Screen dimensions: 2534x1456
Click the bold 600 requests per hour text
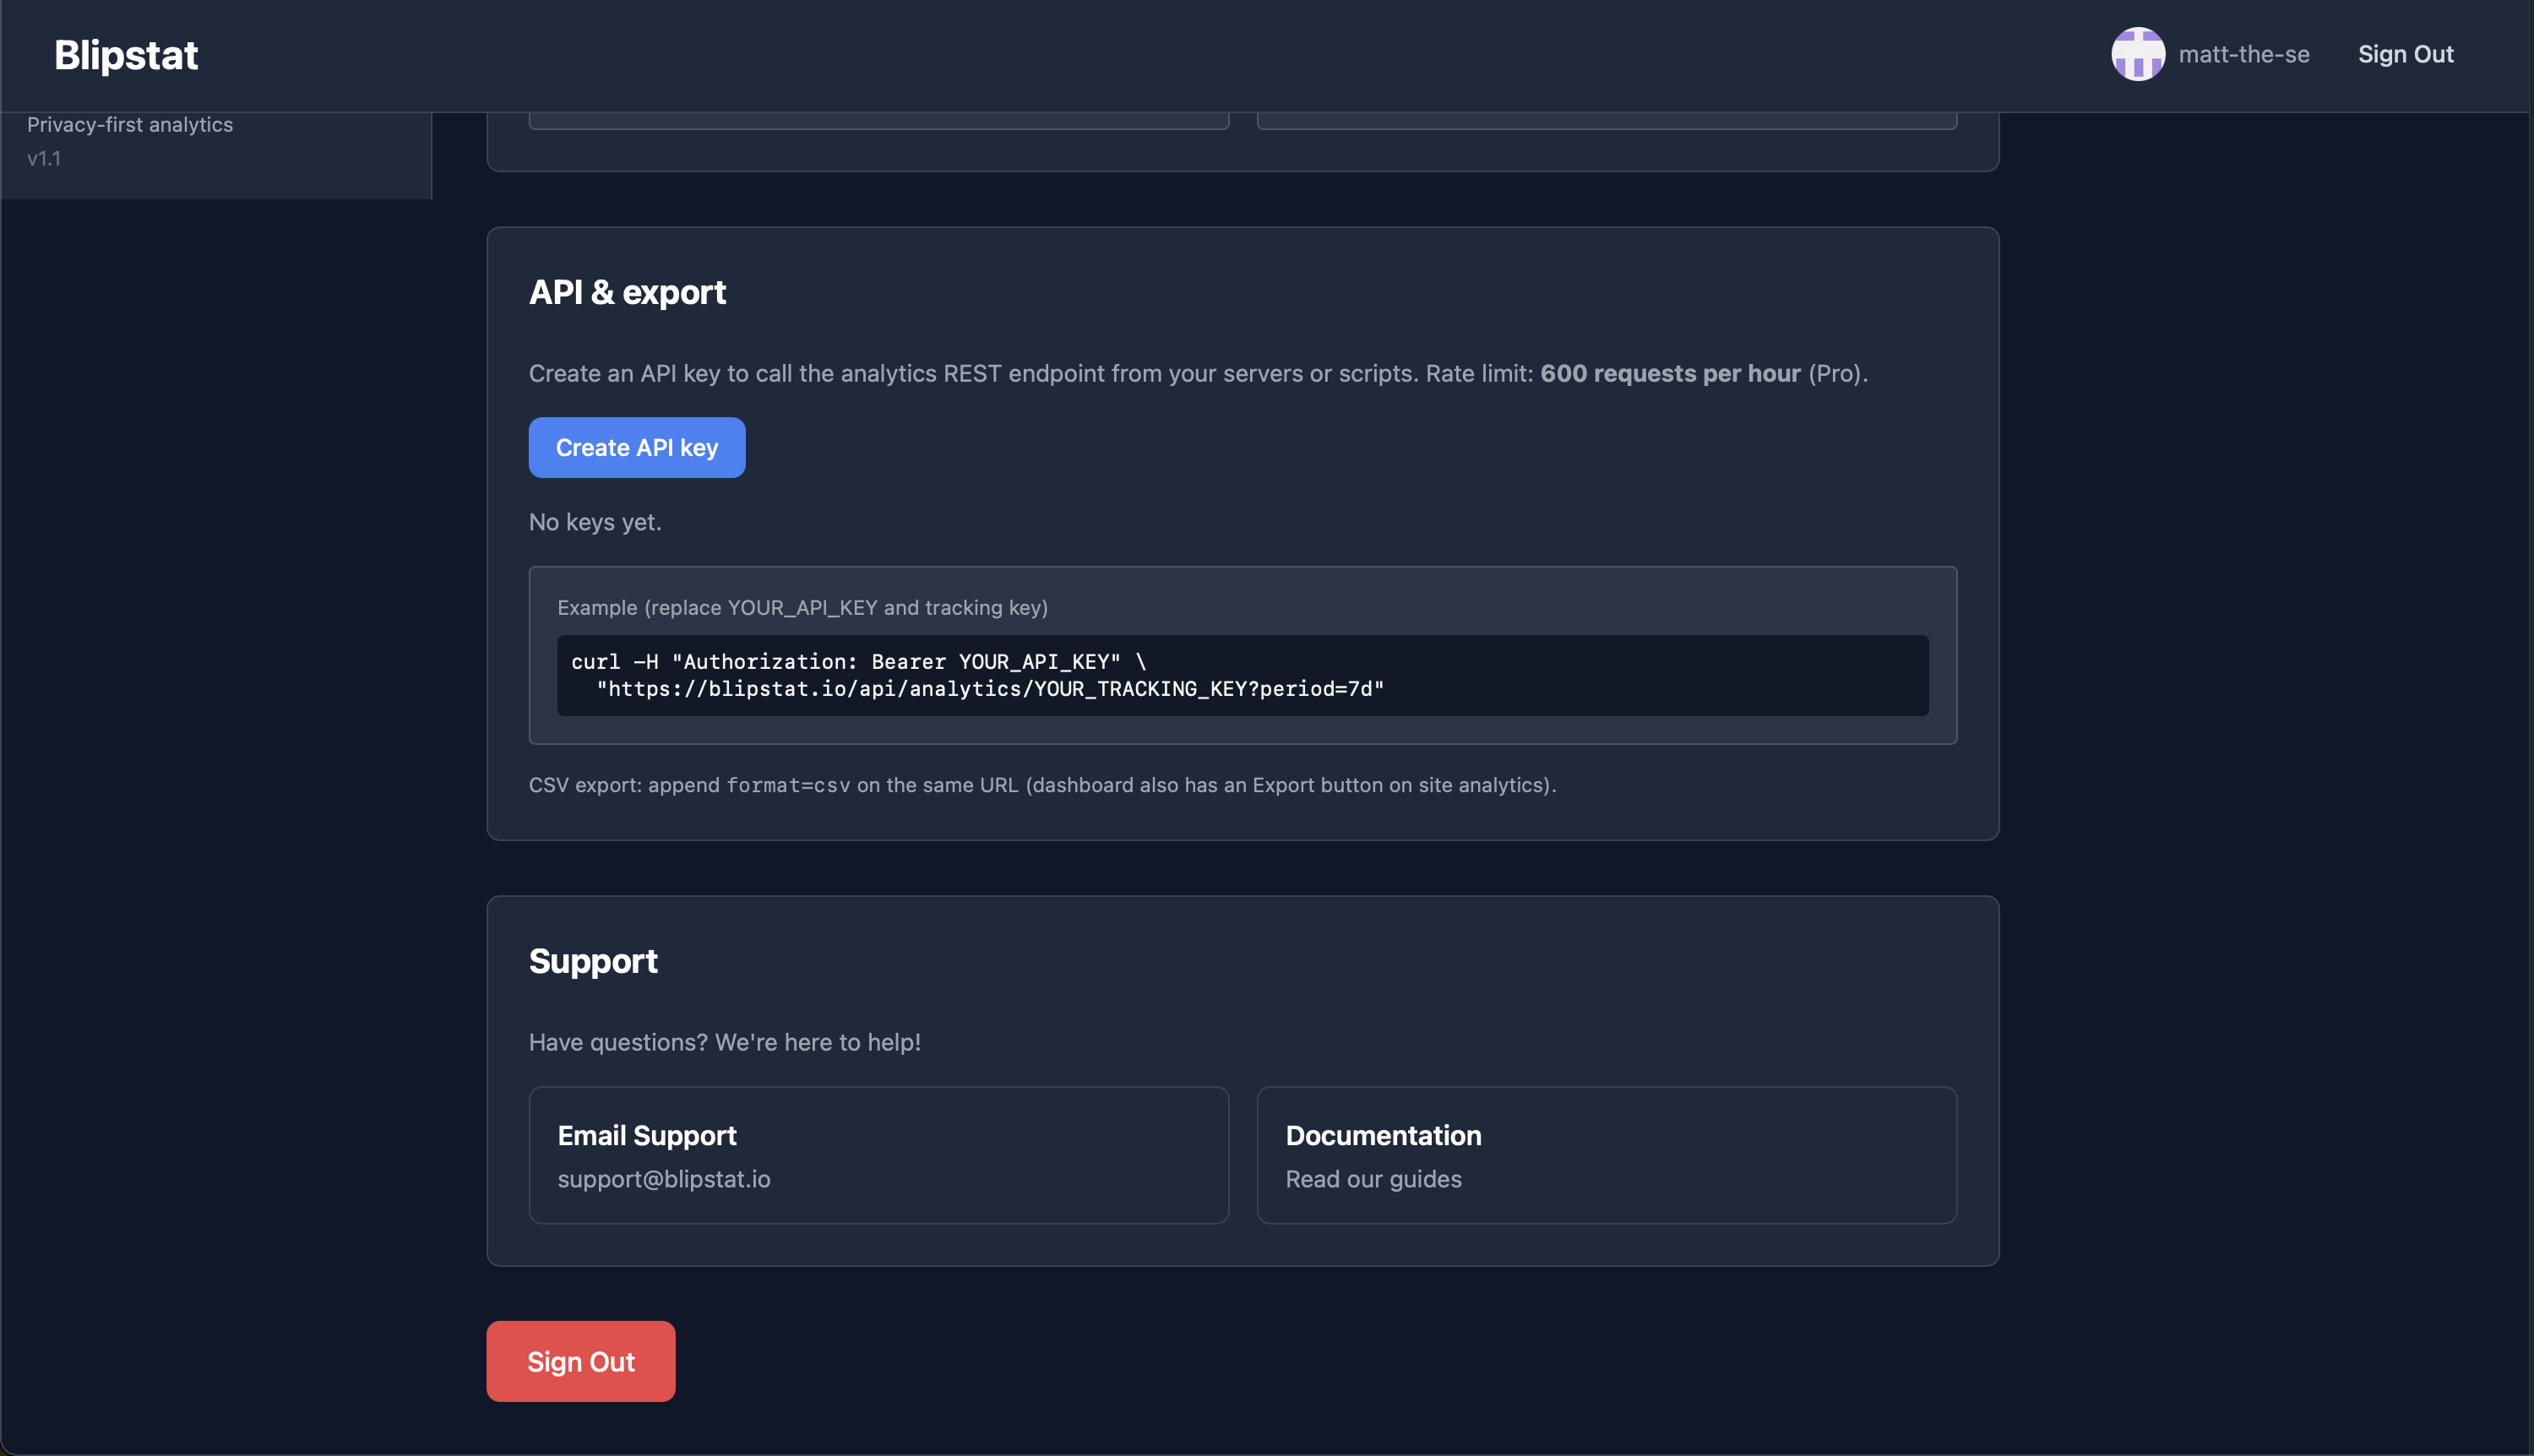[1670, 373]
